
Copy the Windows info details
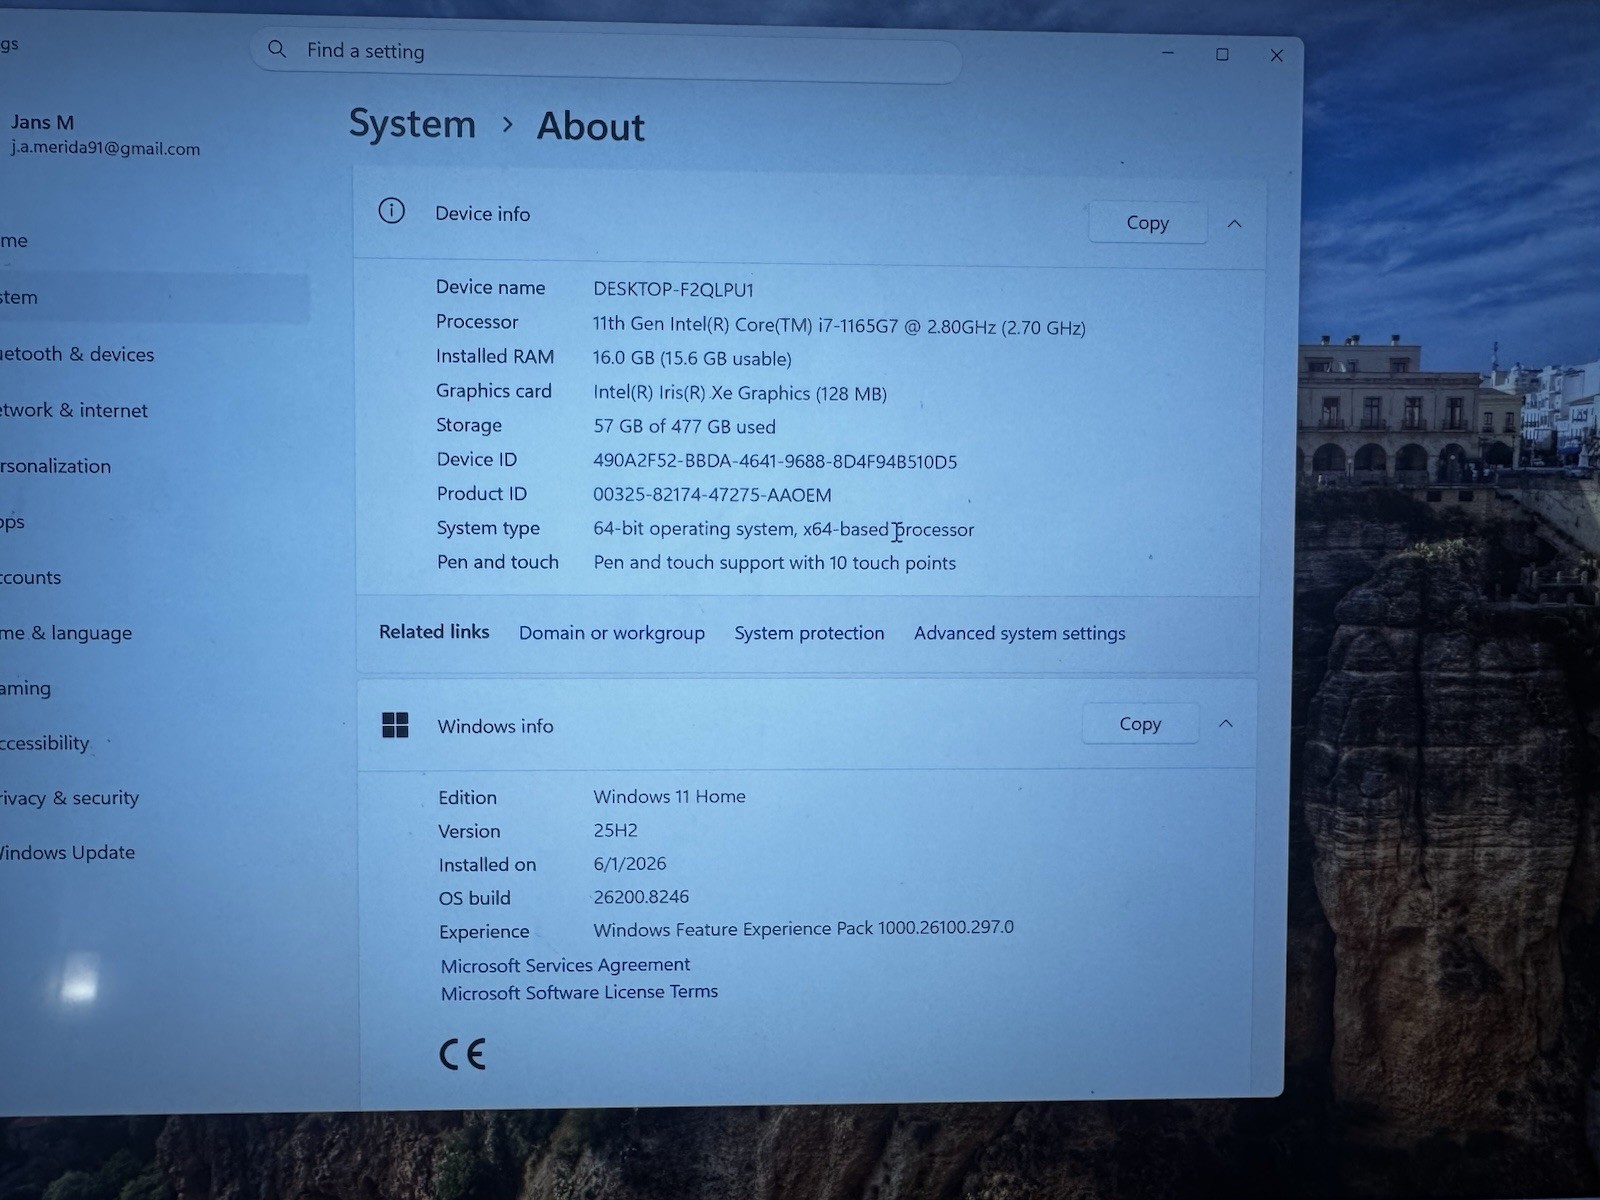coord(1140,723)
